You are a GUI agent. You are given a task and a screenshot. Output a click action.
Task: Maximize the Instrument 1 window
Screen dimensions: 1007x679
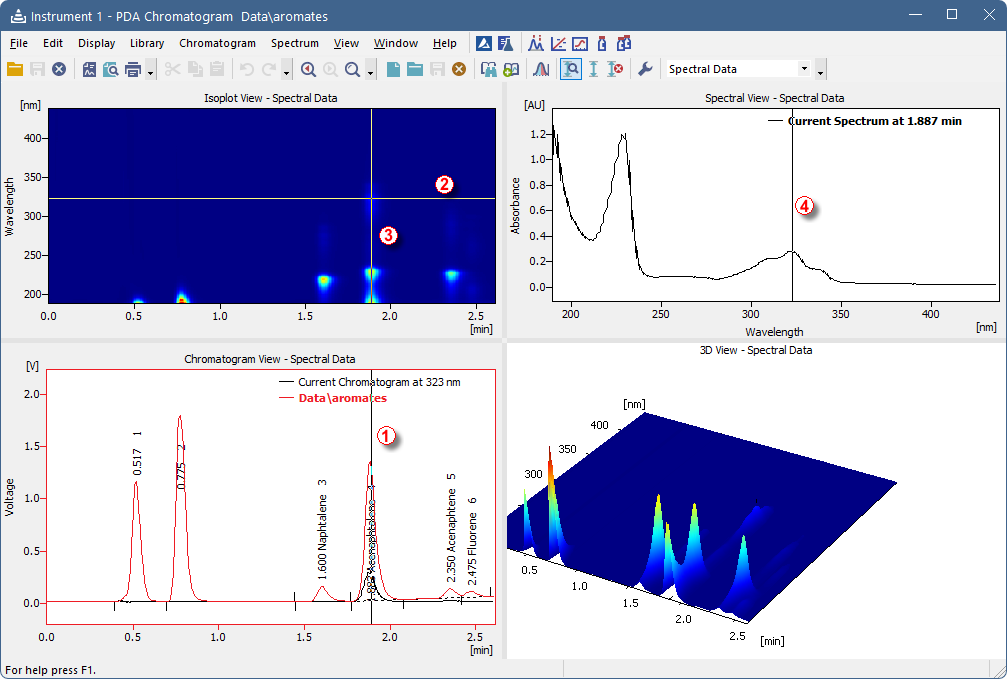coord(952,14)
